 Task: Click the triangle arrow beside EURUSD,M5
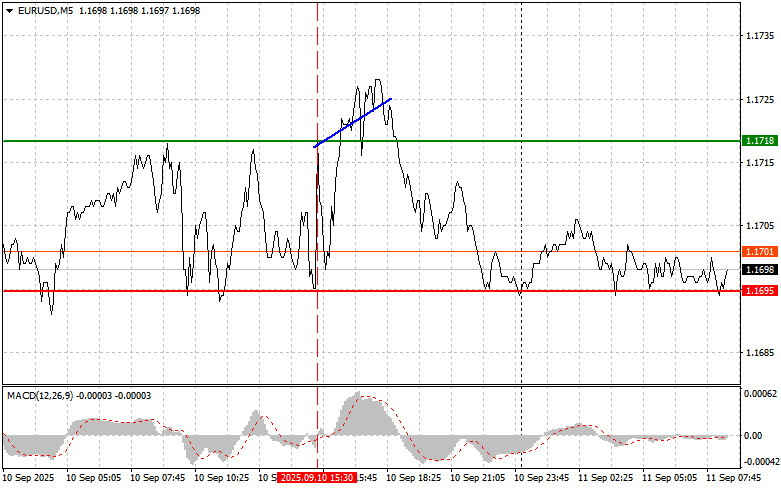(7, 10)
